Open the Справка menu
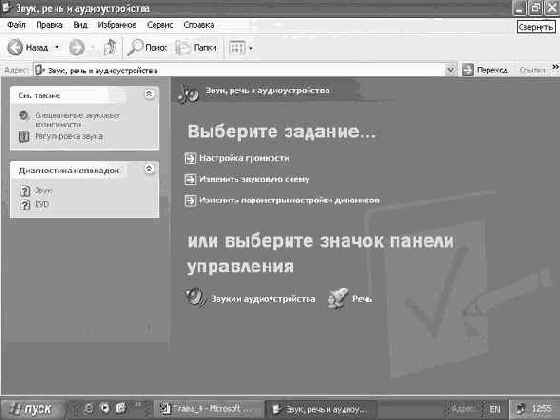The image size is (560, 420). [x=199, y=25]
